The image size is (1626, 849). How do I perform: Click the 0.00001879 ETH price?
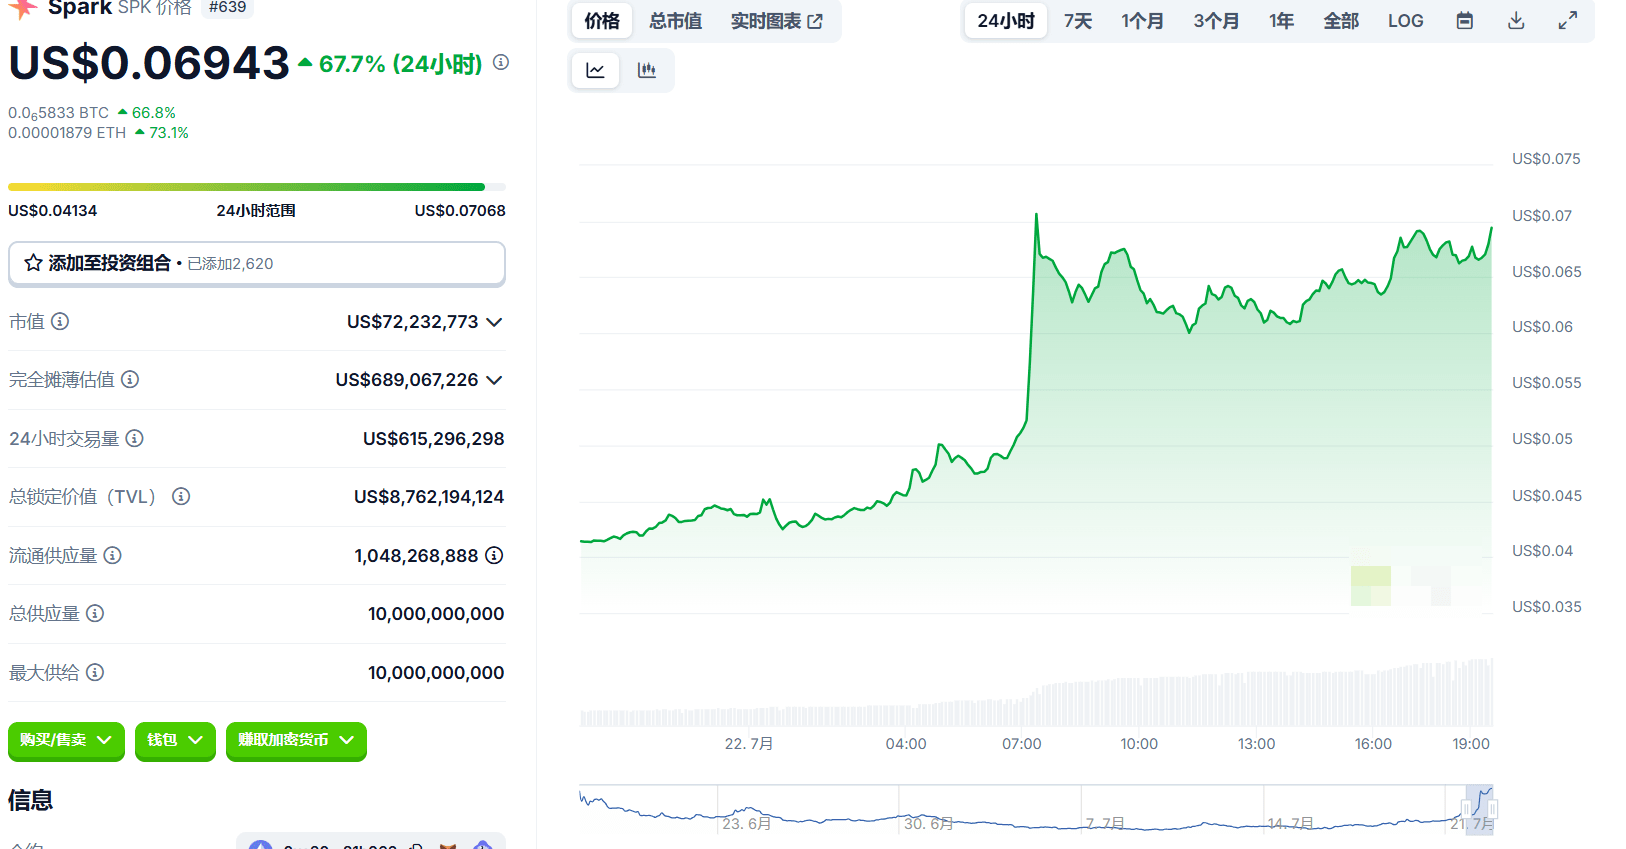pyautogui.click(x=67, y=133)
